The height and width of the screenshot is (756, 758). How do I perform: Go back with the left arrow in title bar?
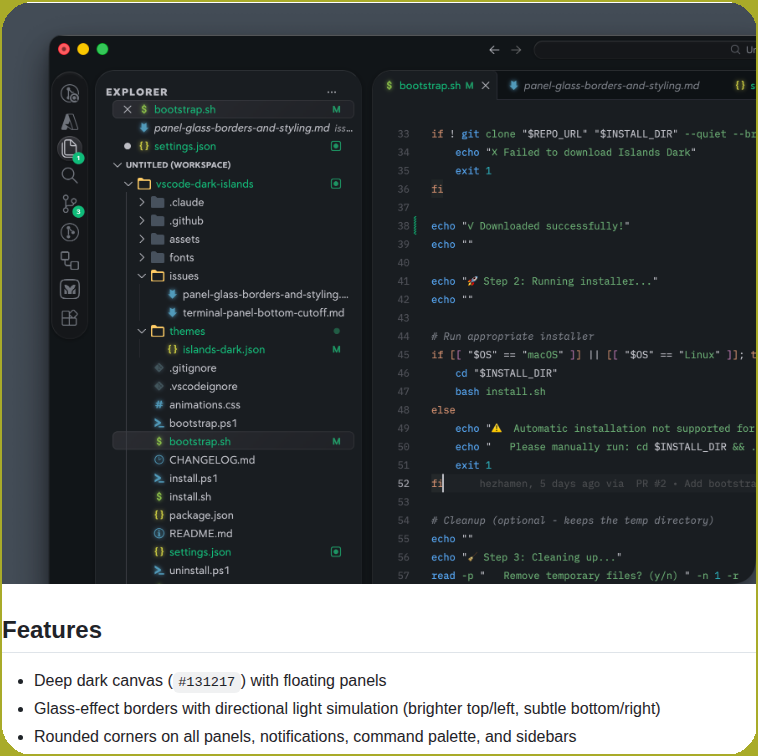pos(494,50)
